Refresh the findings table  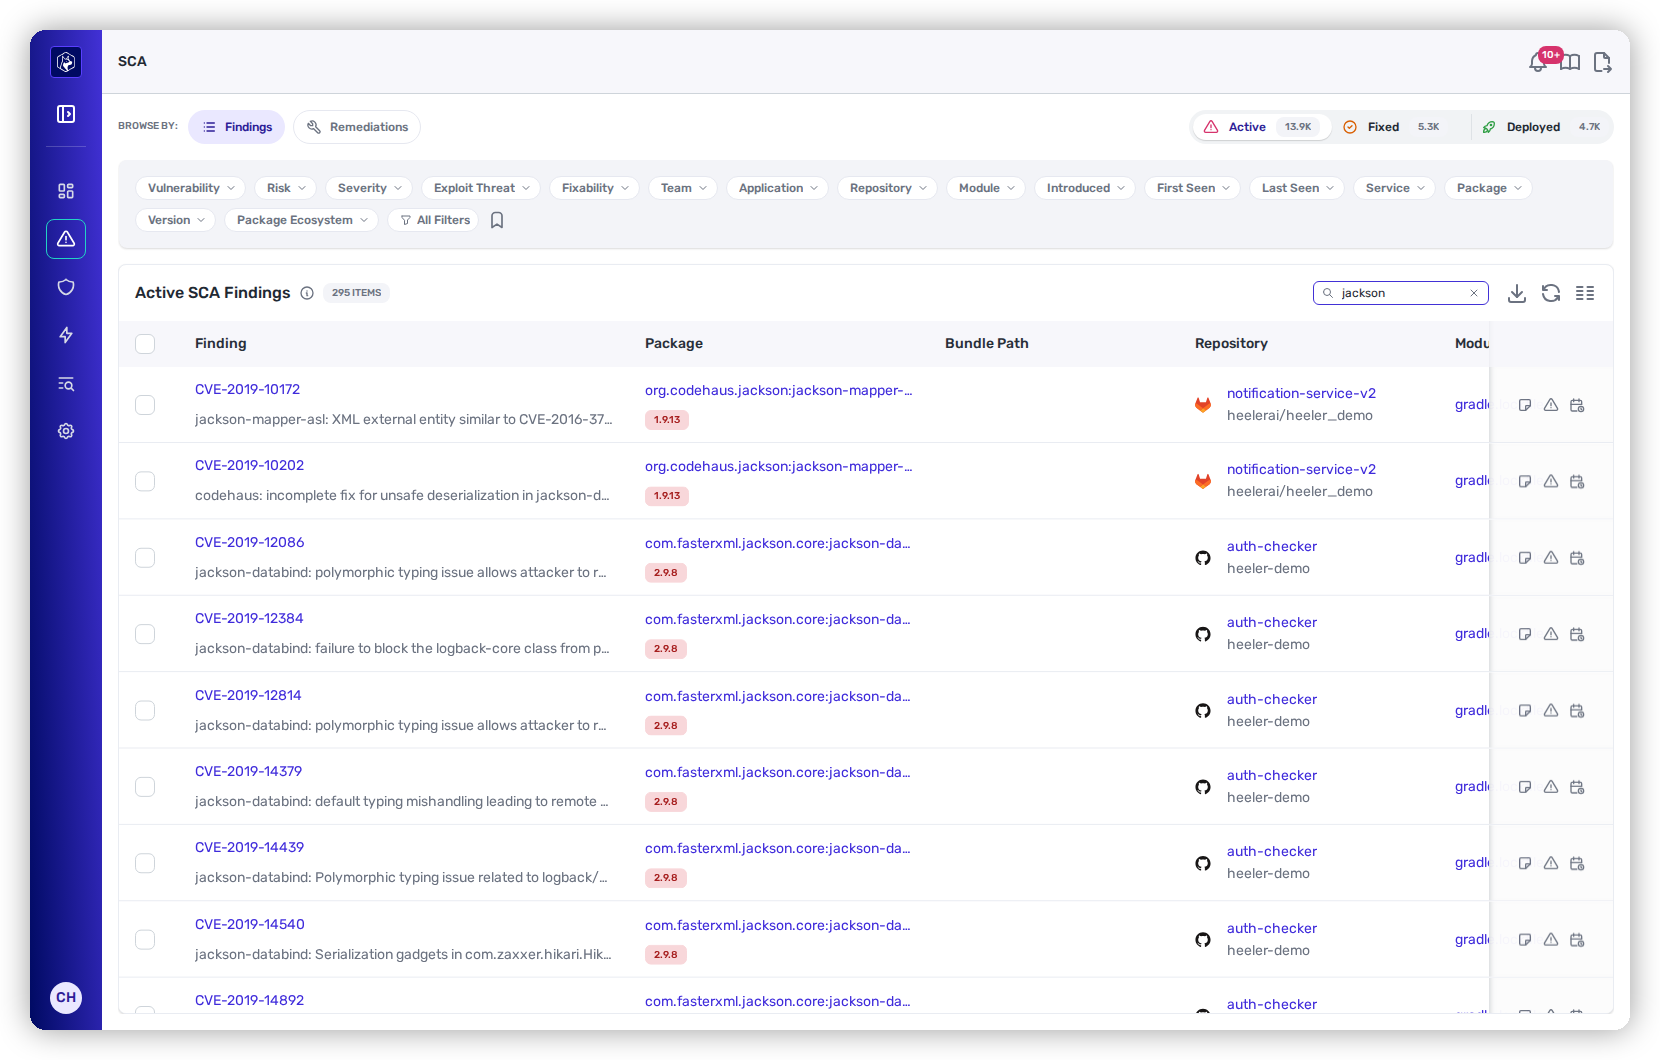(x=1551, y=293)
